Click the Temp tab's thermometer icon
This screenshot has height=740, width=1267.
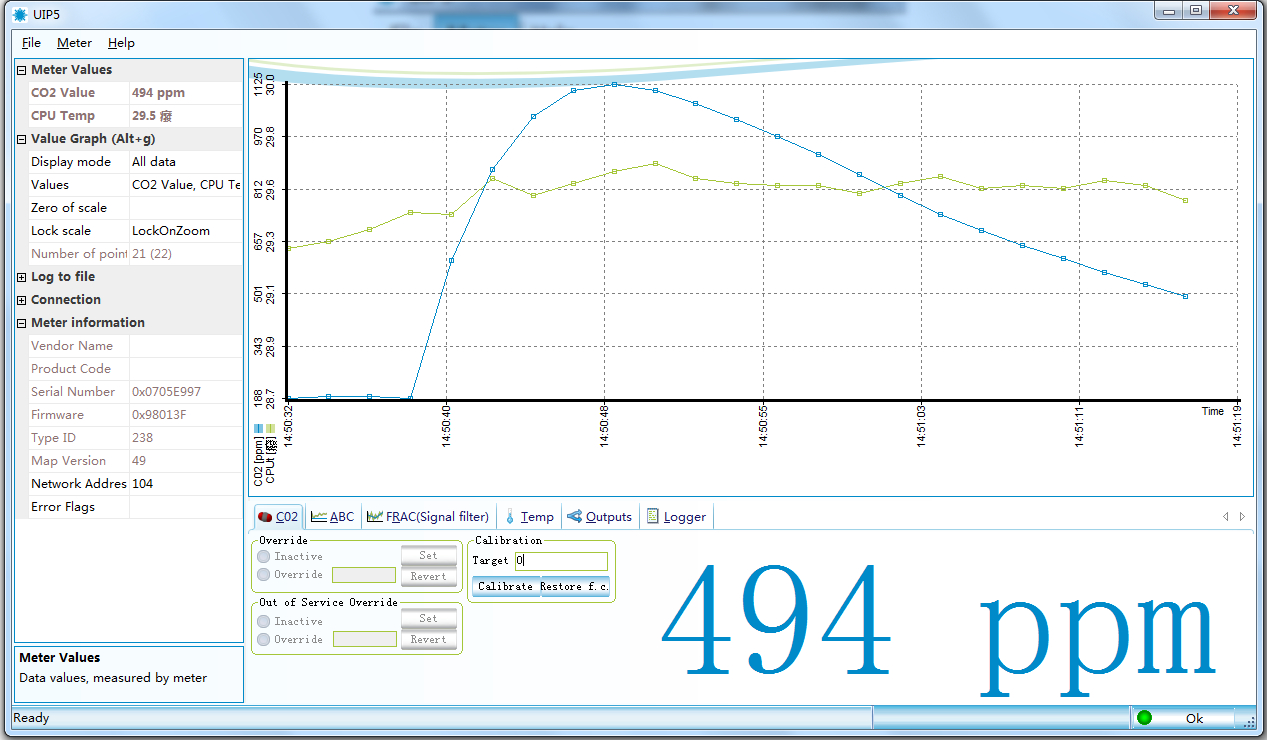510,517
